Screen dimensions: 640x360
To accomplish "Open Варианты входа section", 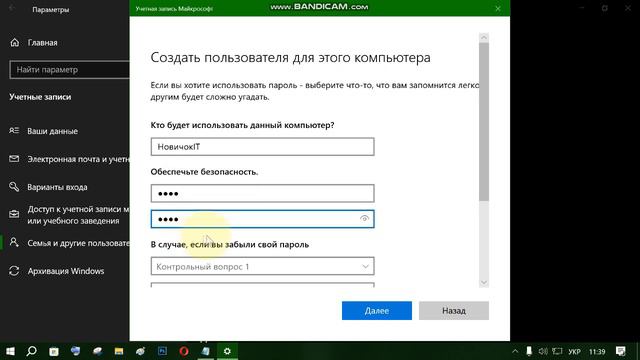I will tap(57, 187).
